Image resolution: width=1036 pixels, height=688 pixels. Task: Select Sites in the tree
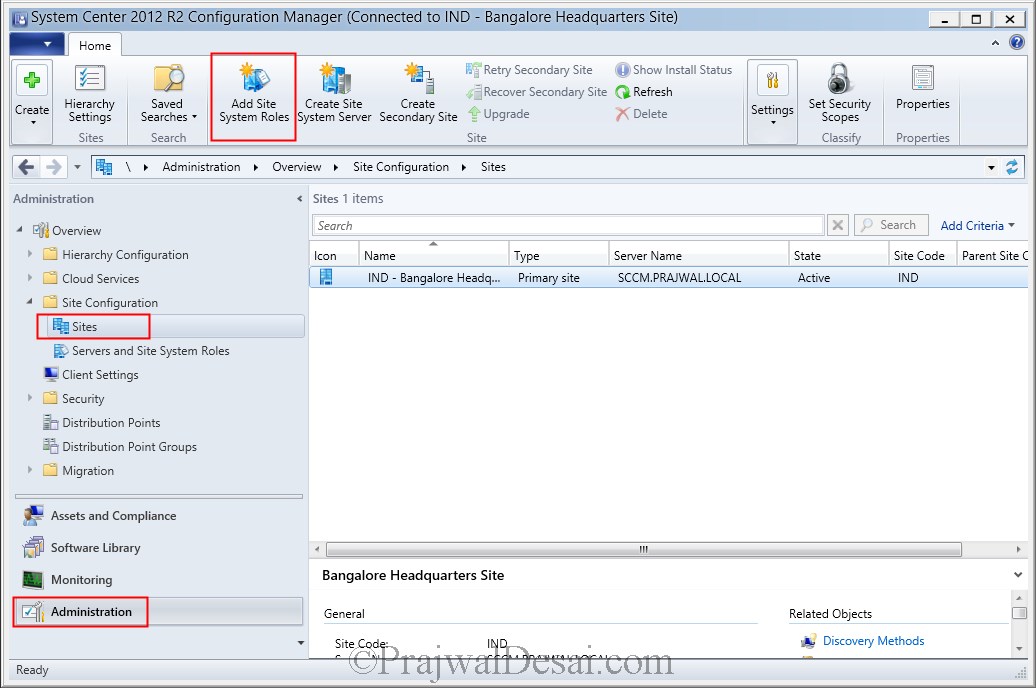click(84, 326)
